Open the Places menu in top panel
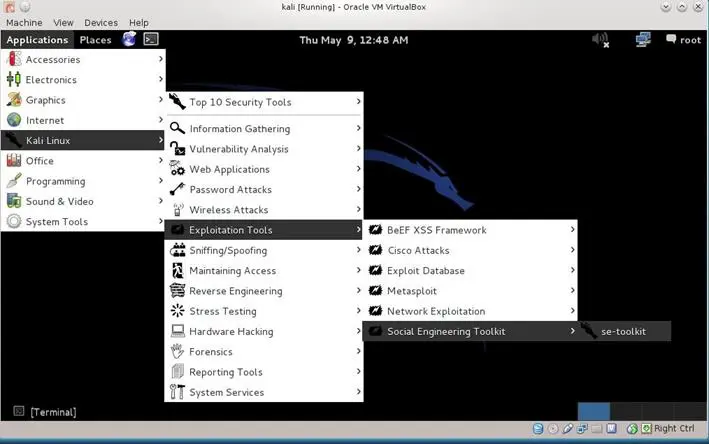709x444 pixels. tap(96, 40)
